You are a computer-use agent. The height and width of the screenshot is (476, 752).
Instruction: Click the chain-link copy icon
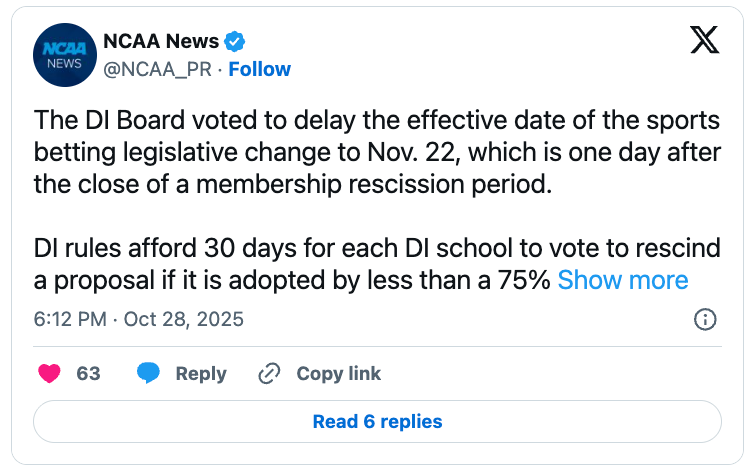268,374
